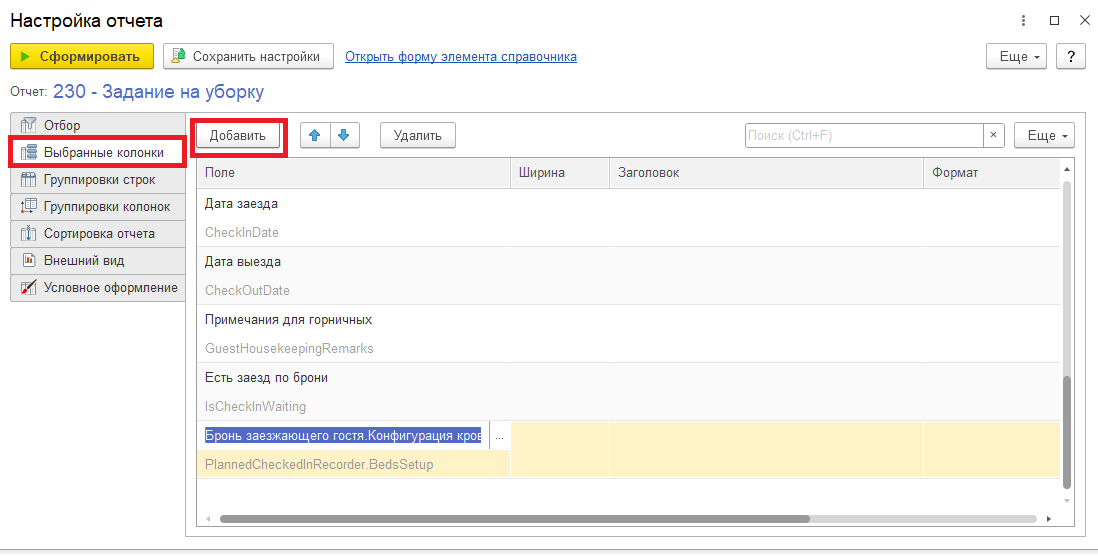Clear search with the × button
This screenshot has height=556, width=1098.
tap(994, 136)
